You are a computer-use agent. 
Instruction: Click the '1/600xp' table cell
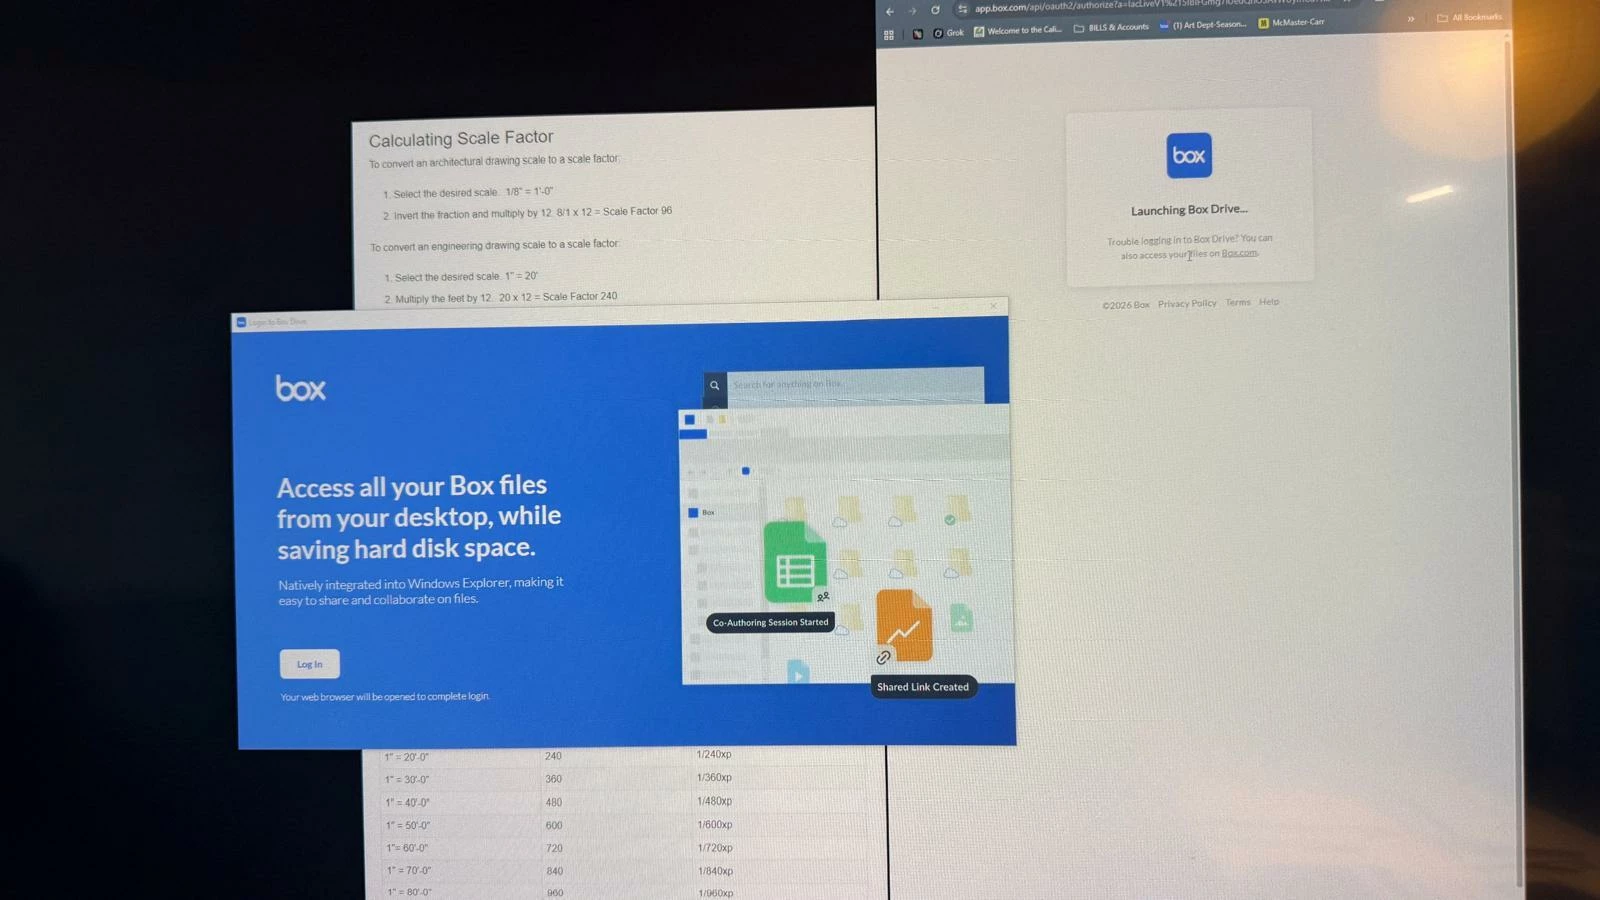(x=715, y=825)
